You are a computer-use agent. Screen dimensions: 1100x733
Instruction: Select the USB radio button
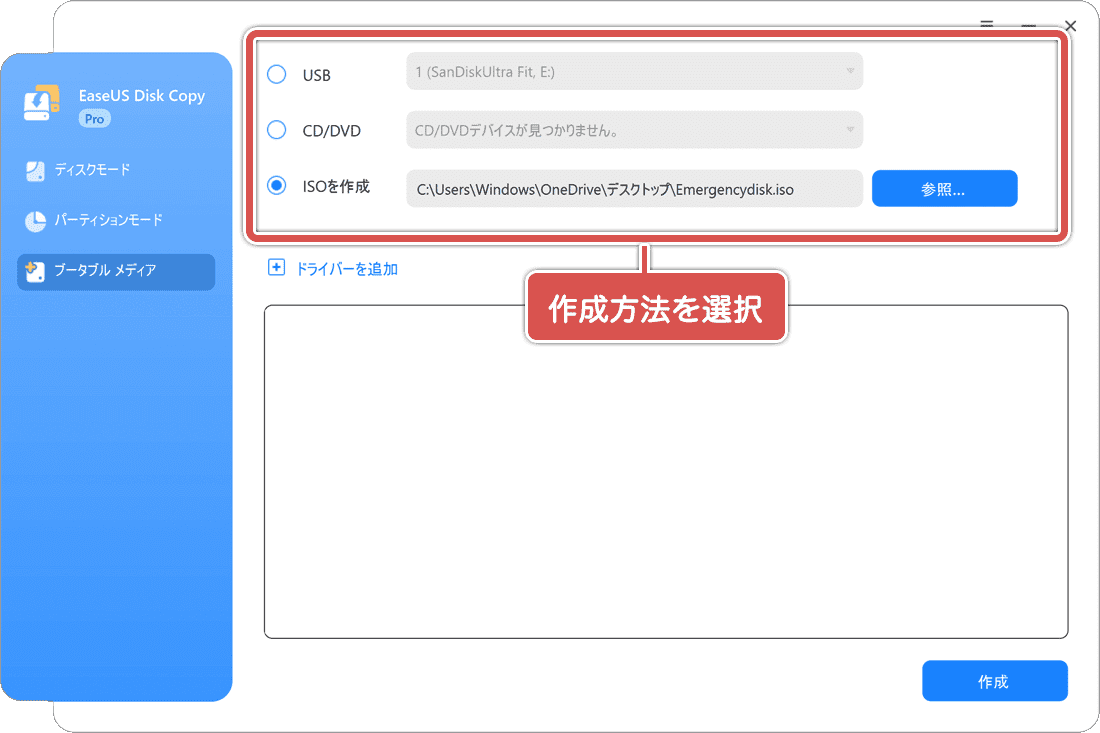point(277,74)
